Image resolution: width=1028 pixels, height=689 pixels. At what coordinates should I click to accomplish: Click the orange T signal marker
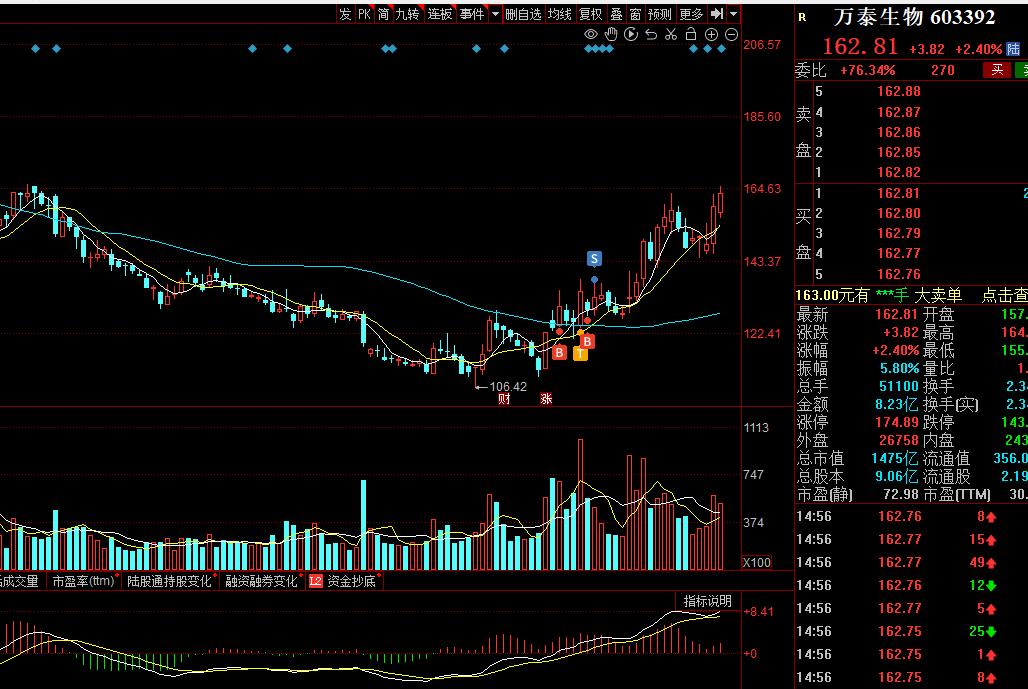580,354
